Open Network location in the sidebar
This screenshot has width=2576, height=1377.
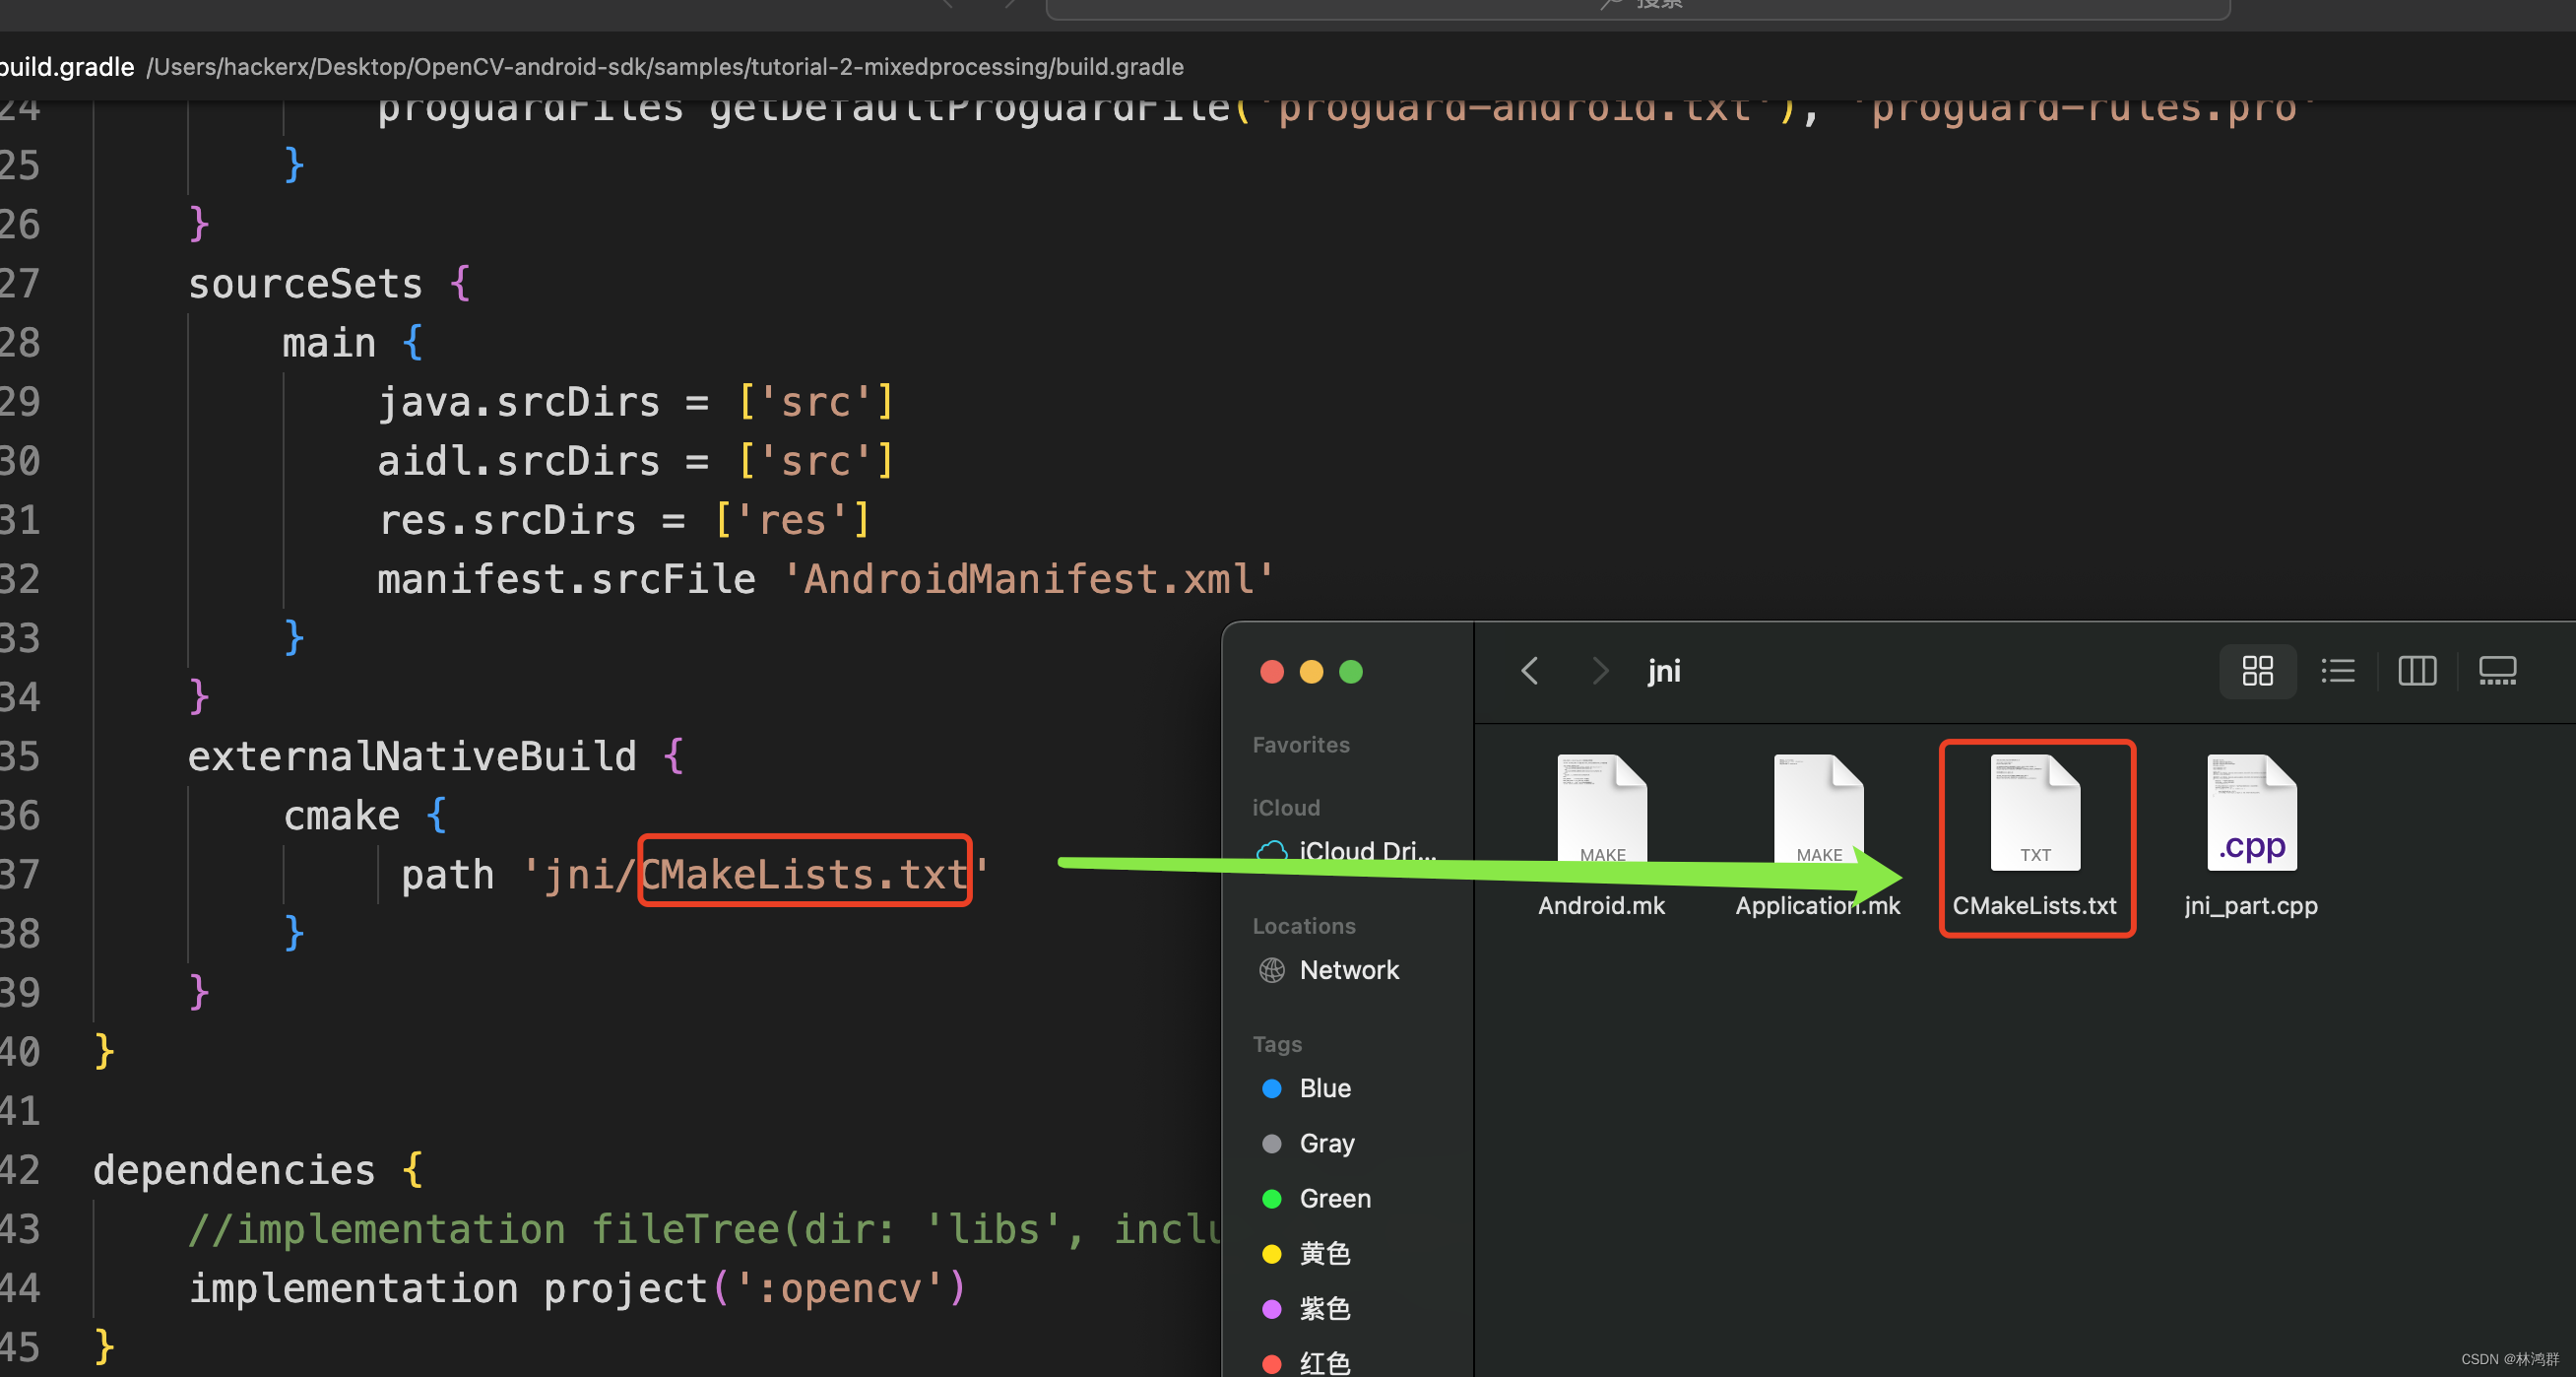tap(1348, 970)
